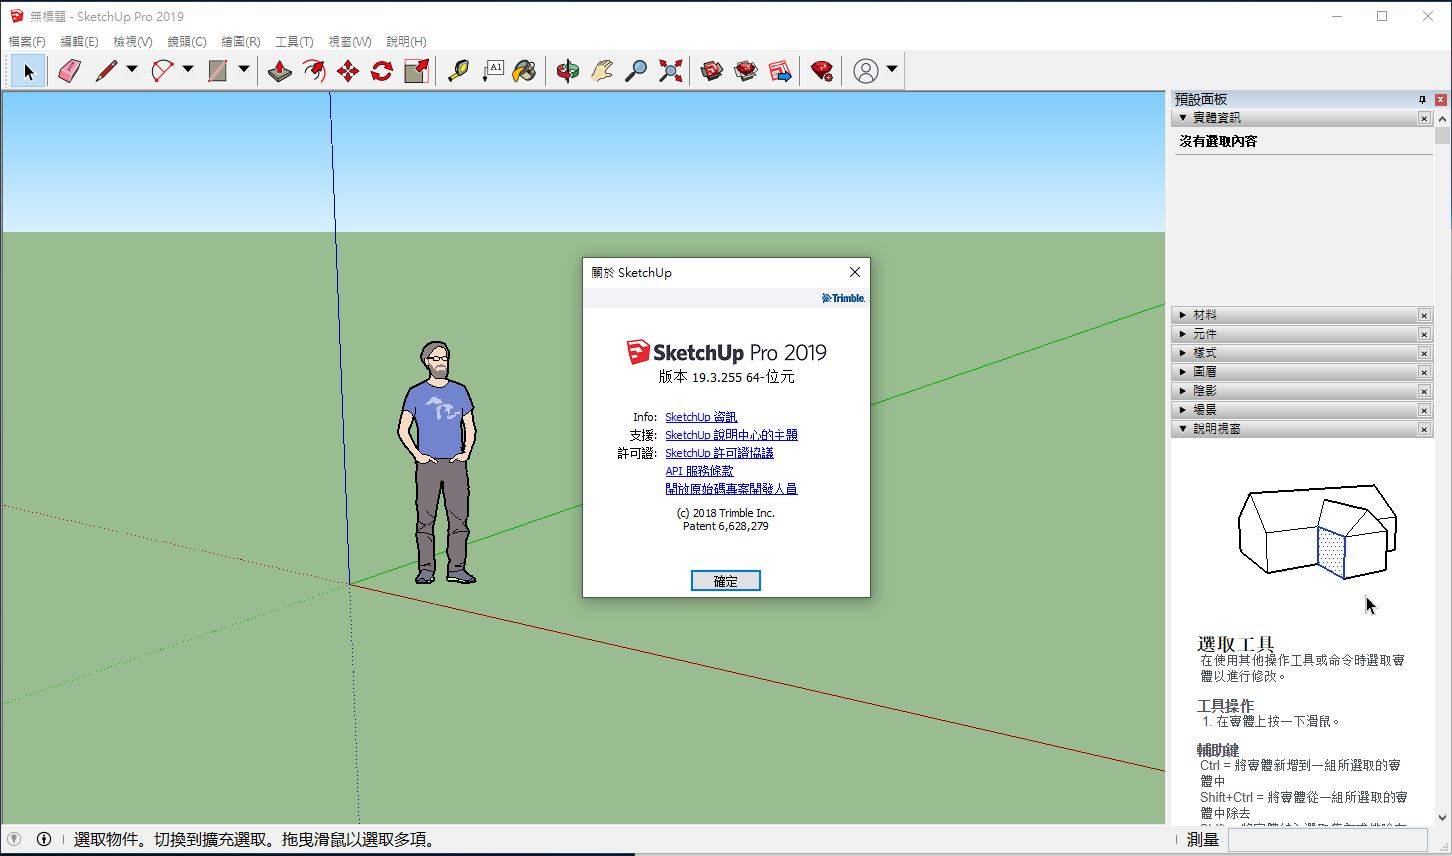Image resolution: width=1452 pixels, height=856 pixels.
Task: Open the 編輯(E) menu
Action: (x=79, y=41)
